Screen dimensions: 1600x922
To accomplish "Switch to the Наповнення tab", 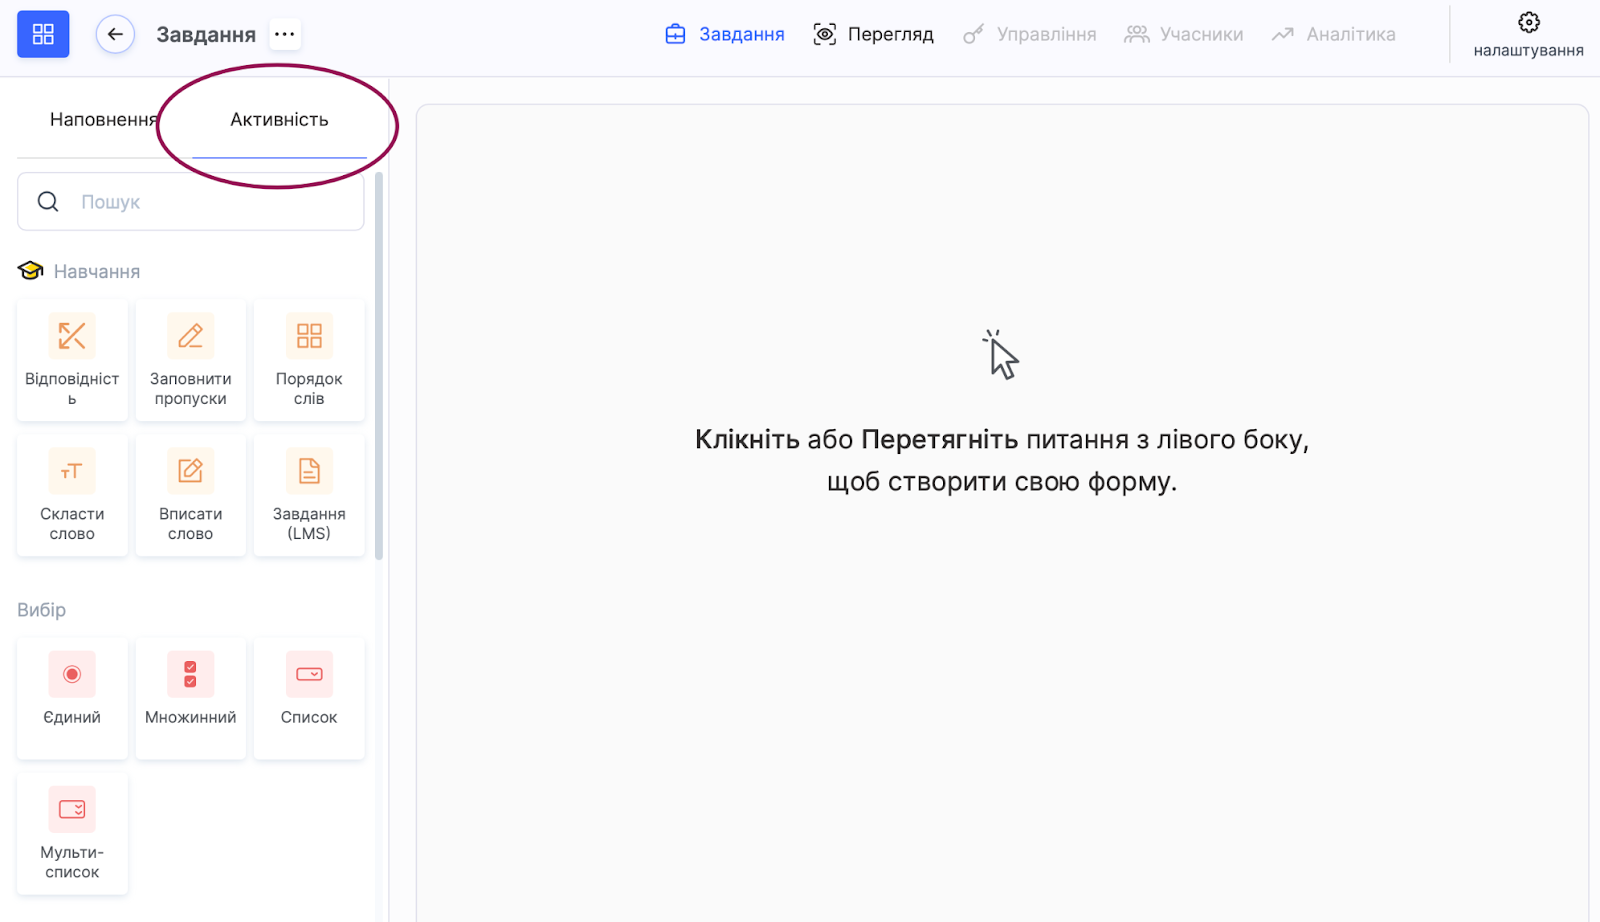I will coord(102,120).
